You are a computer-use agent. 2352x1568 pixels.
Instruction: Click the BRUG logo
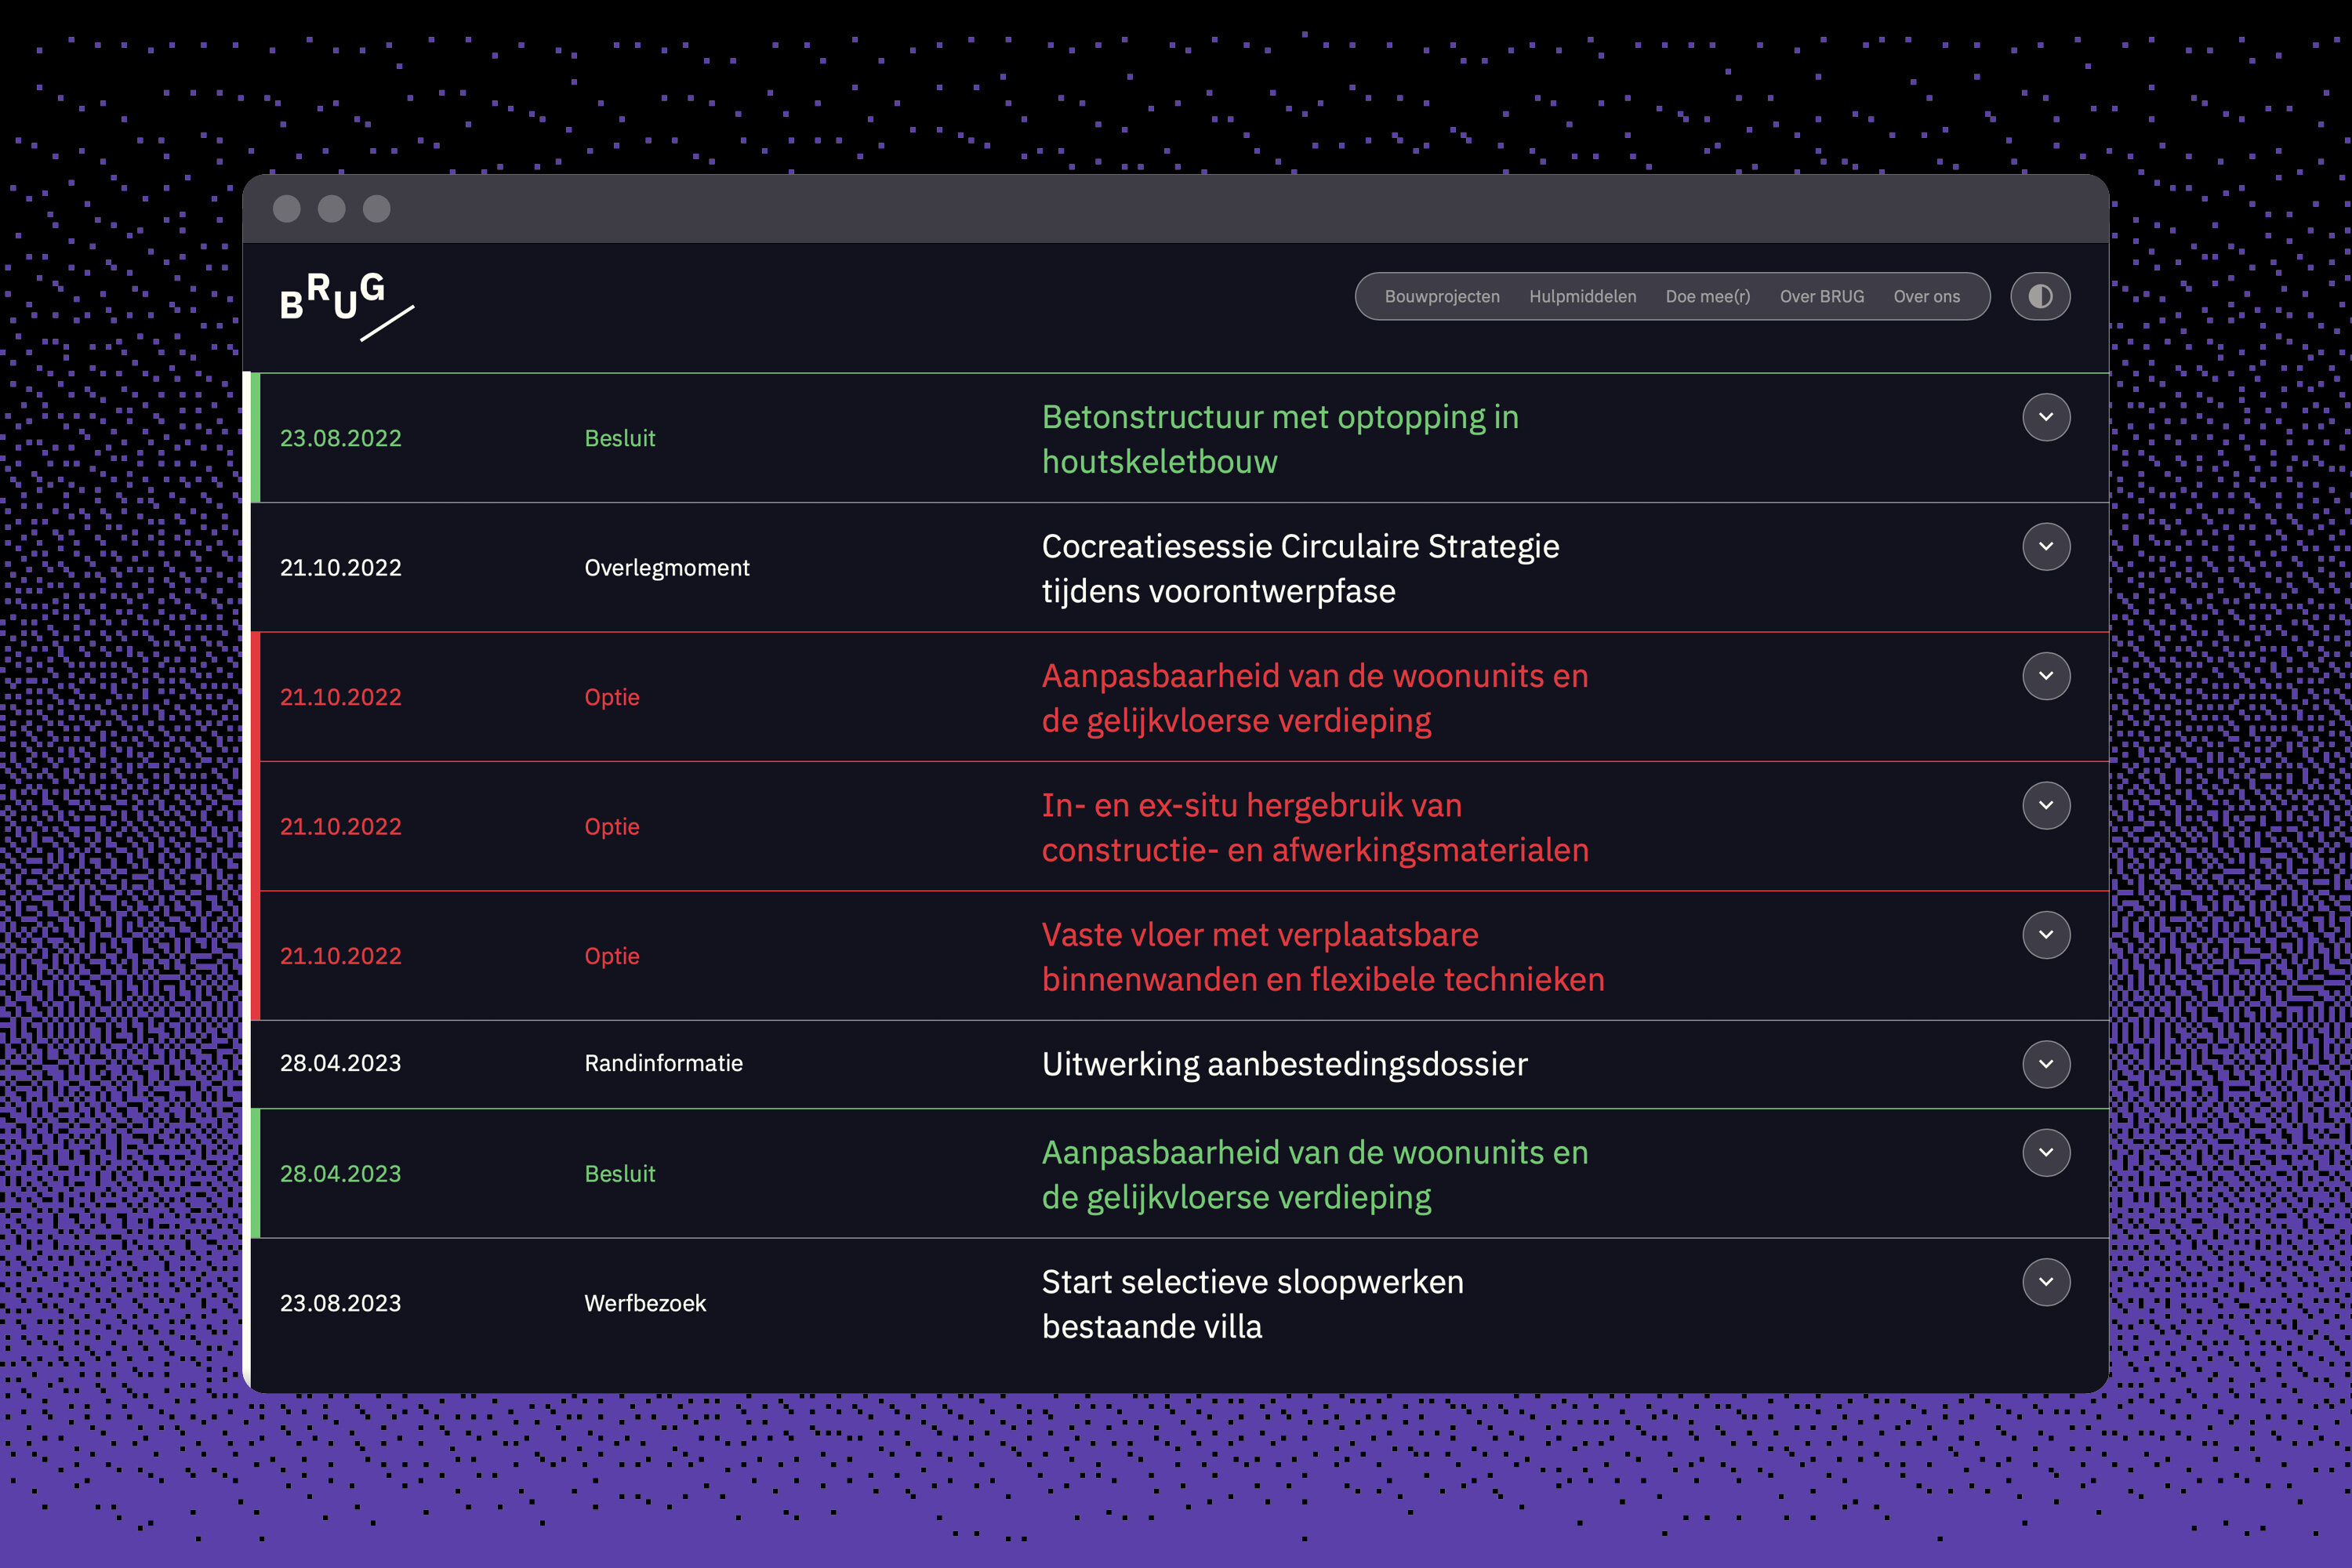click(346, 306)
